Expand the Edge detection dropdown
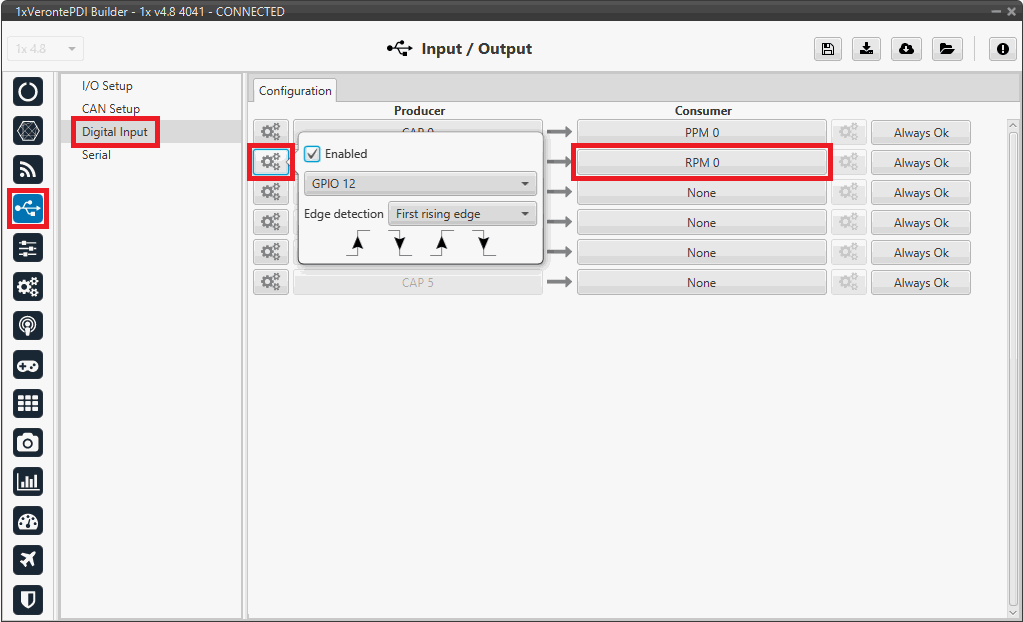This screenshot has height=622, width=1023. pyautogui.click(x=462, y=214)
